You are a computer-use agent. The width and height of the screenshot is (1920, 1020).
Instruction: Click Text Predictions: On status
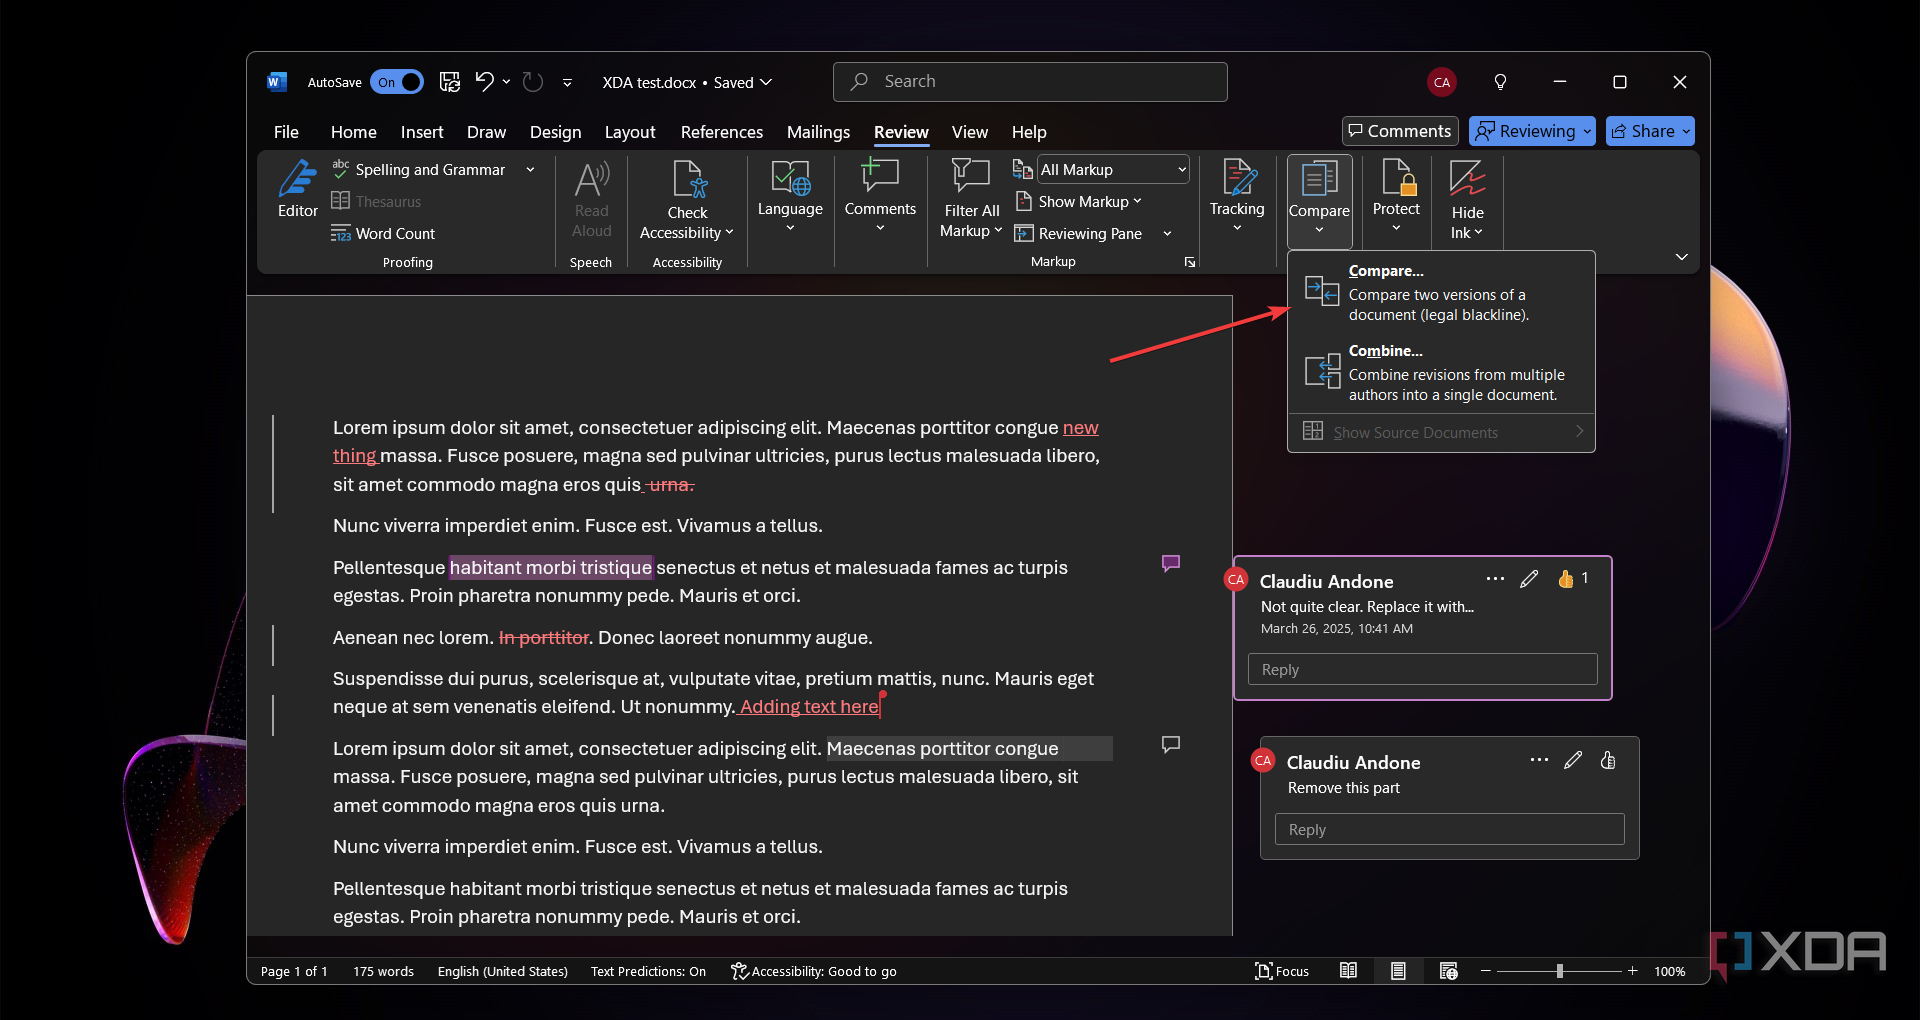(648, 971)
